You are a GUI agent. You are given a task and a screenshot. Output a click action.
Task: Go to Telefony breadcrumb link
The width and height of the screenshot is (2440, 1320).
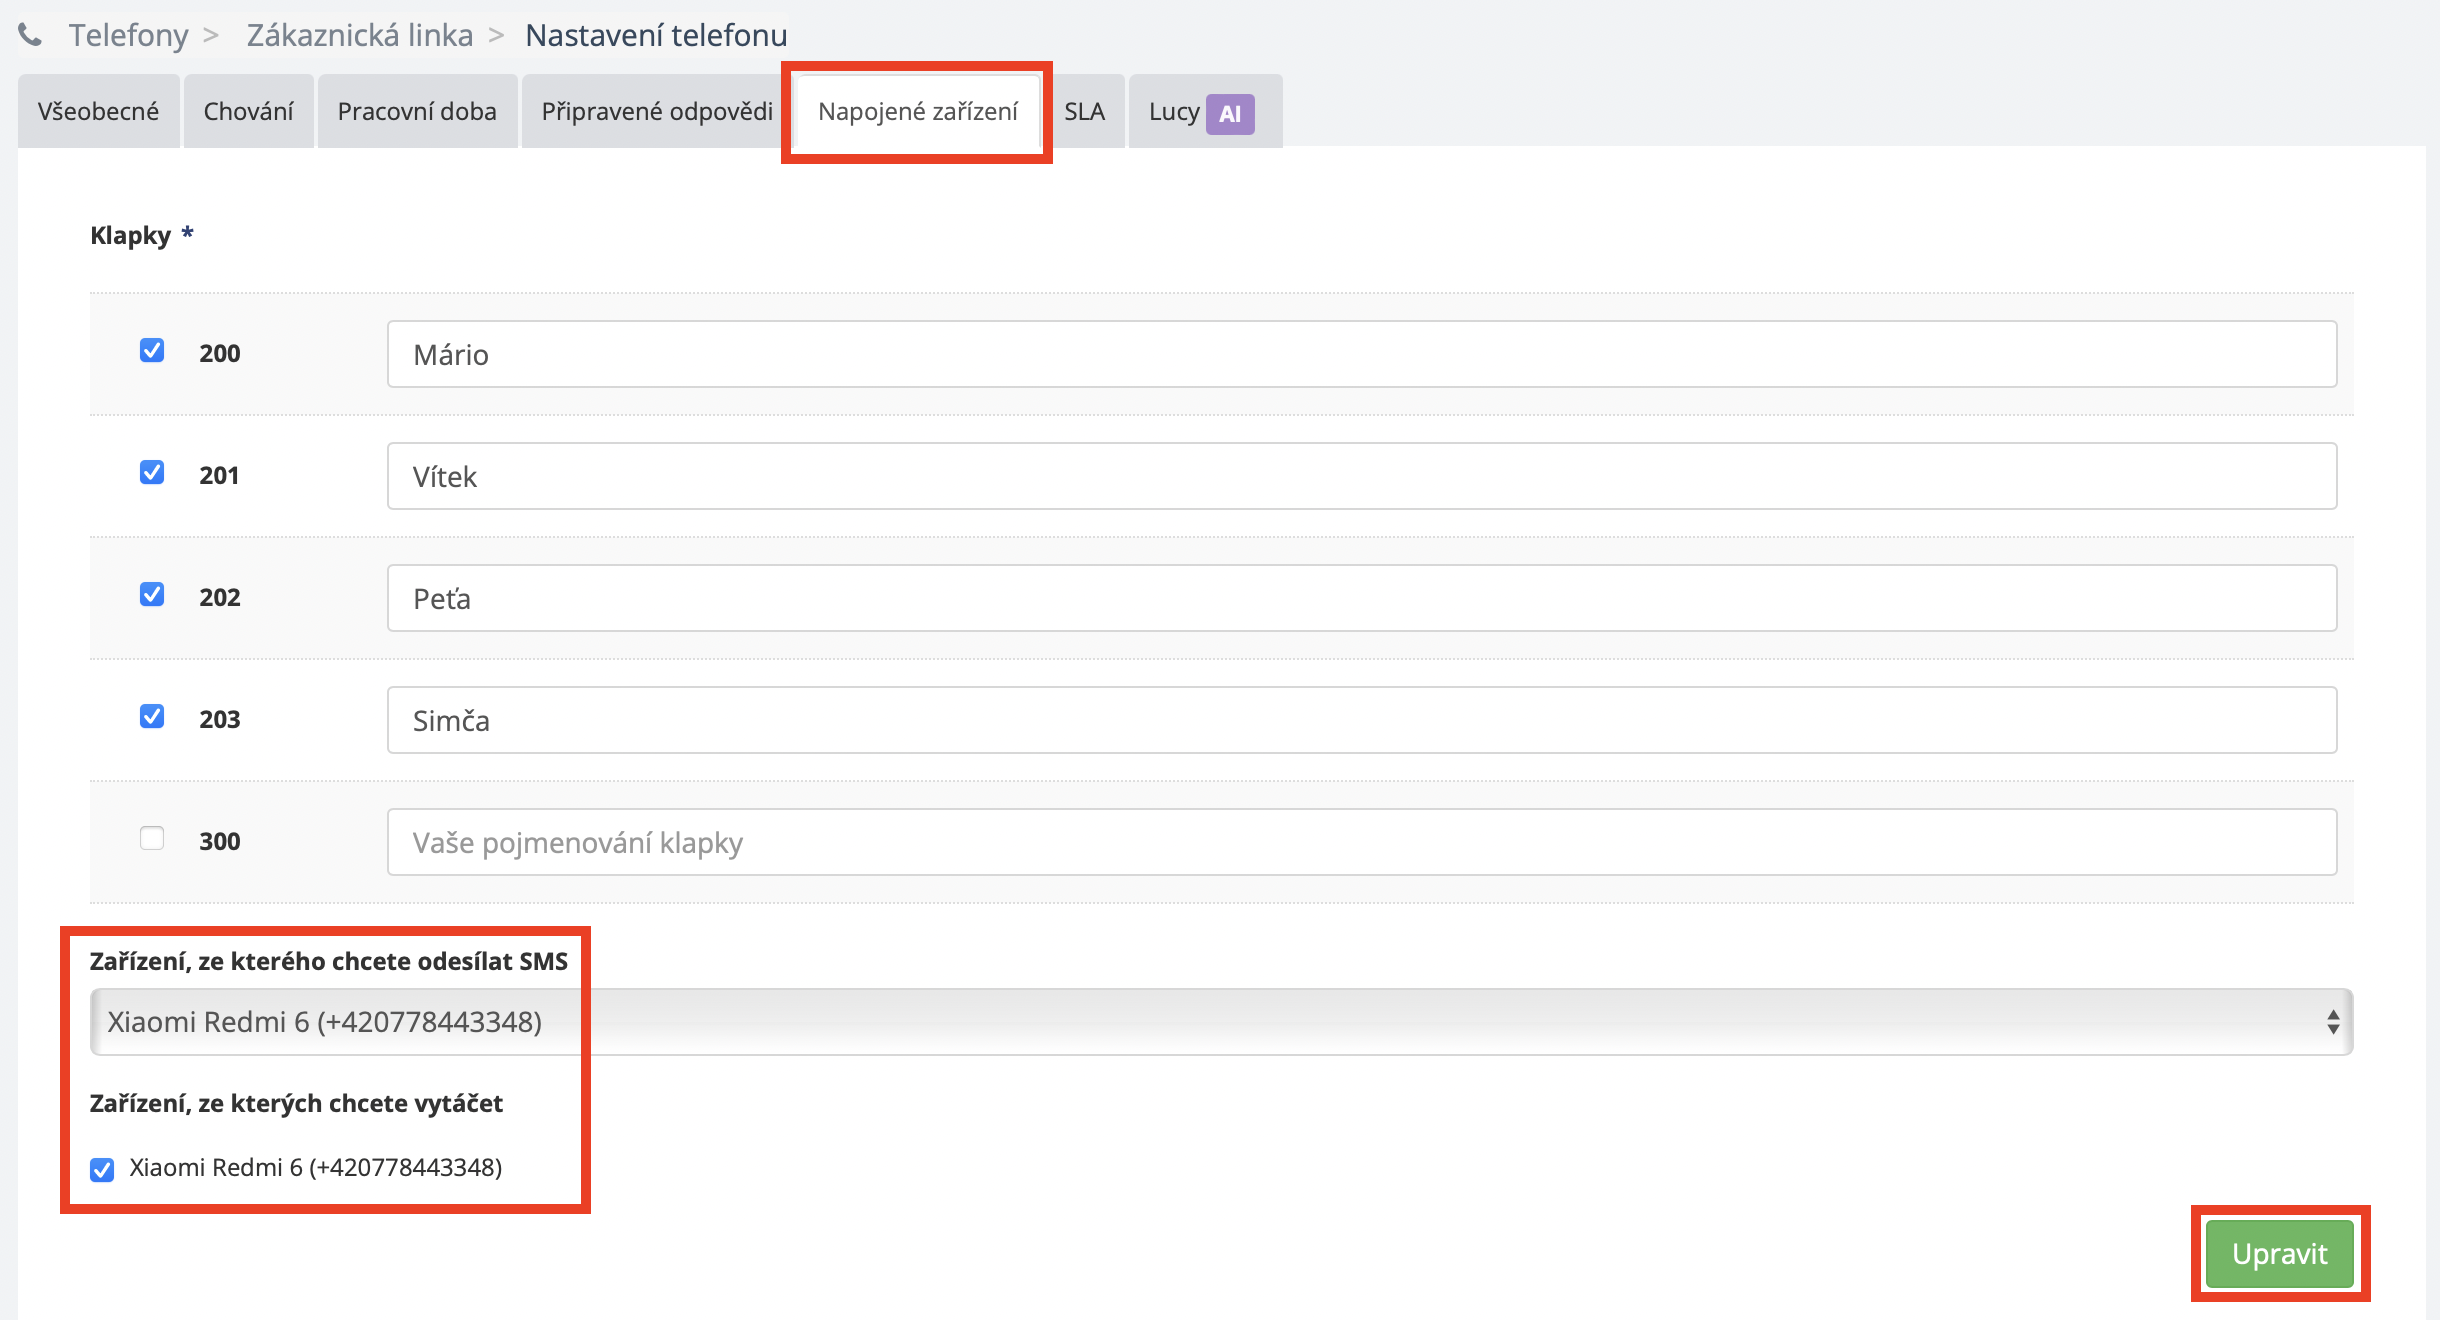[128, 35]
